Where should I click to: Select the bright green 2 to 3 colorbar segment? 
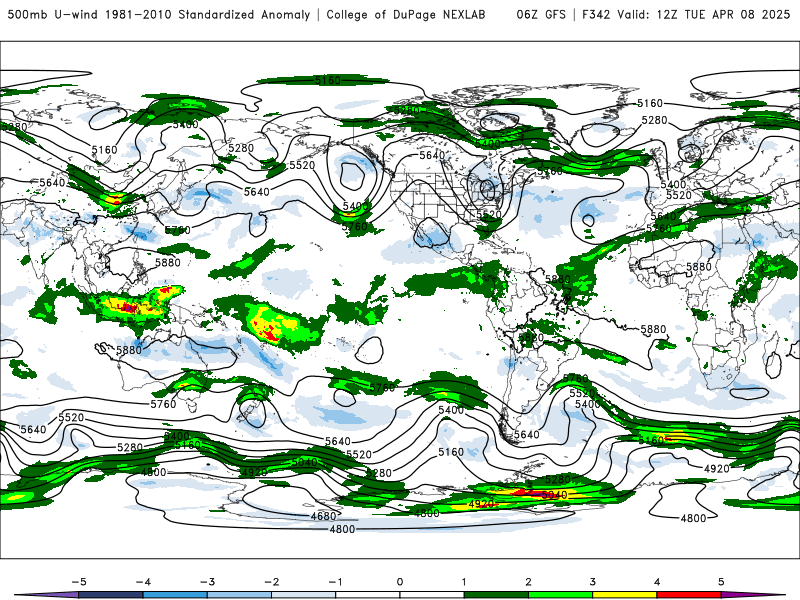pyautogui.click(x=560, y=595)
